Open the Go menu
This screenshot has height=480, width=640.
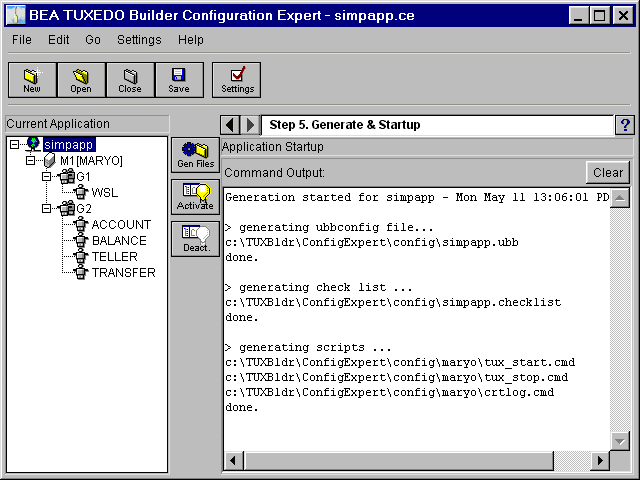[93, 40]
